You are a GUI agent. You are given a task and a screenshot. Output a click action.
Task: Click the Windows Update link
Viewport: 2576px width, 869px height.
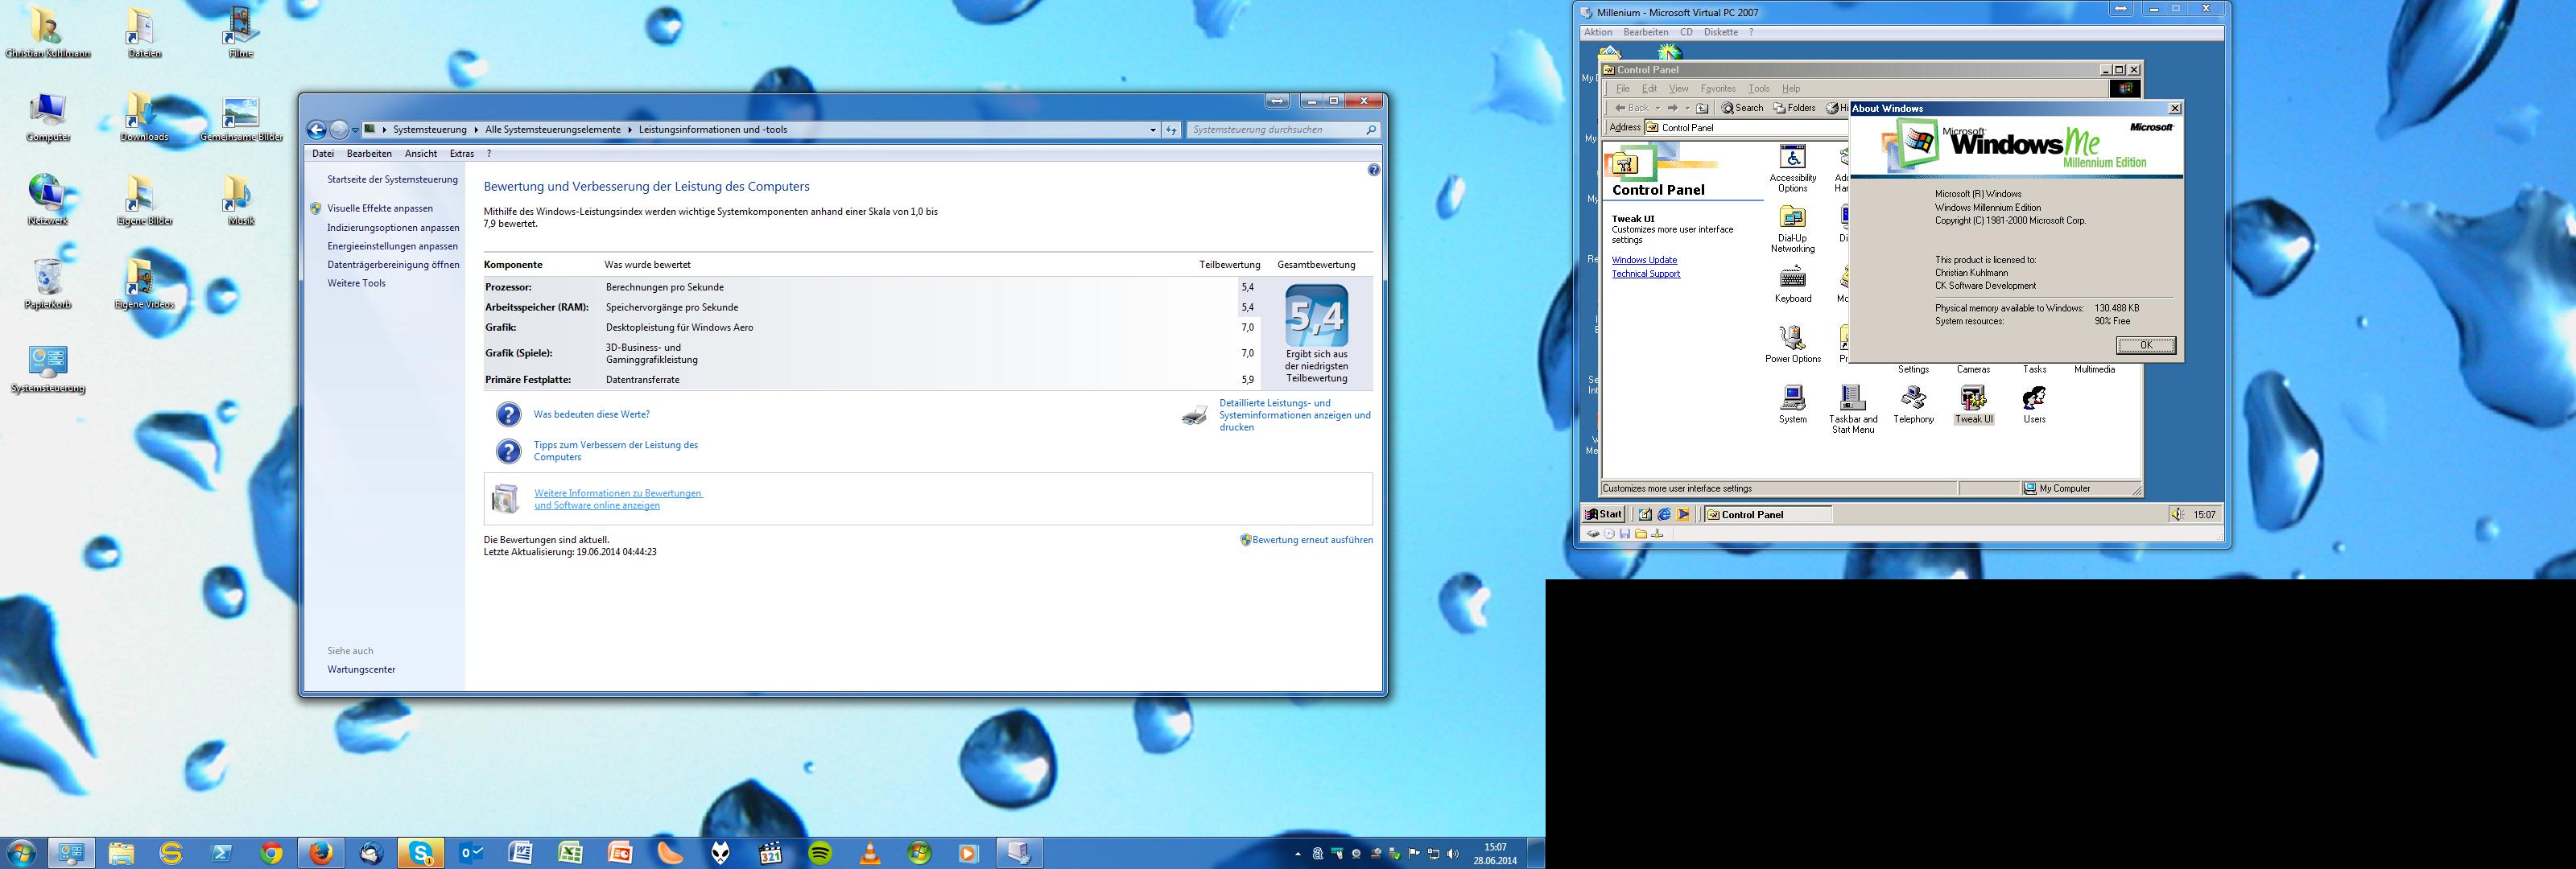[1644, 260]
